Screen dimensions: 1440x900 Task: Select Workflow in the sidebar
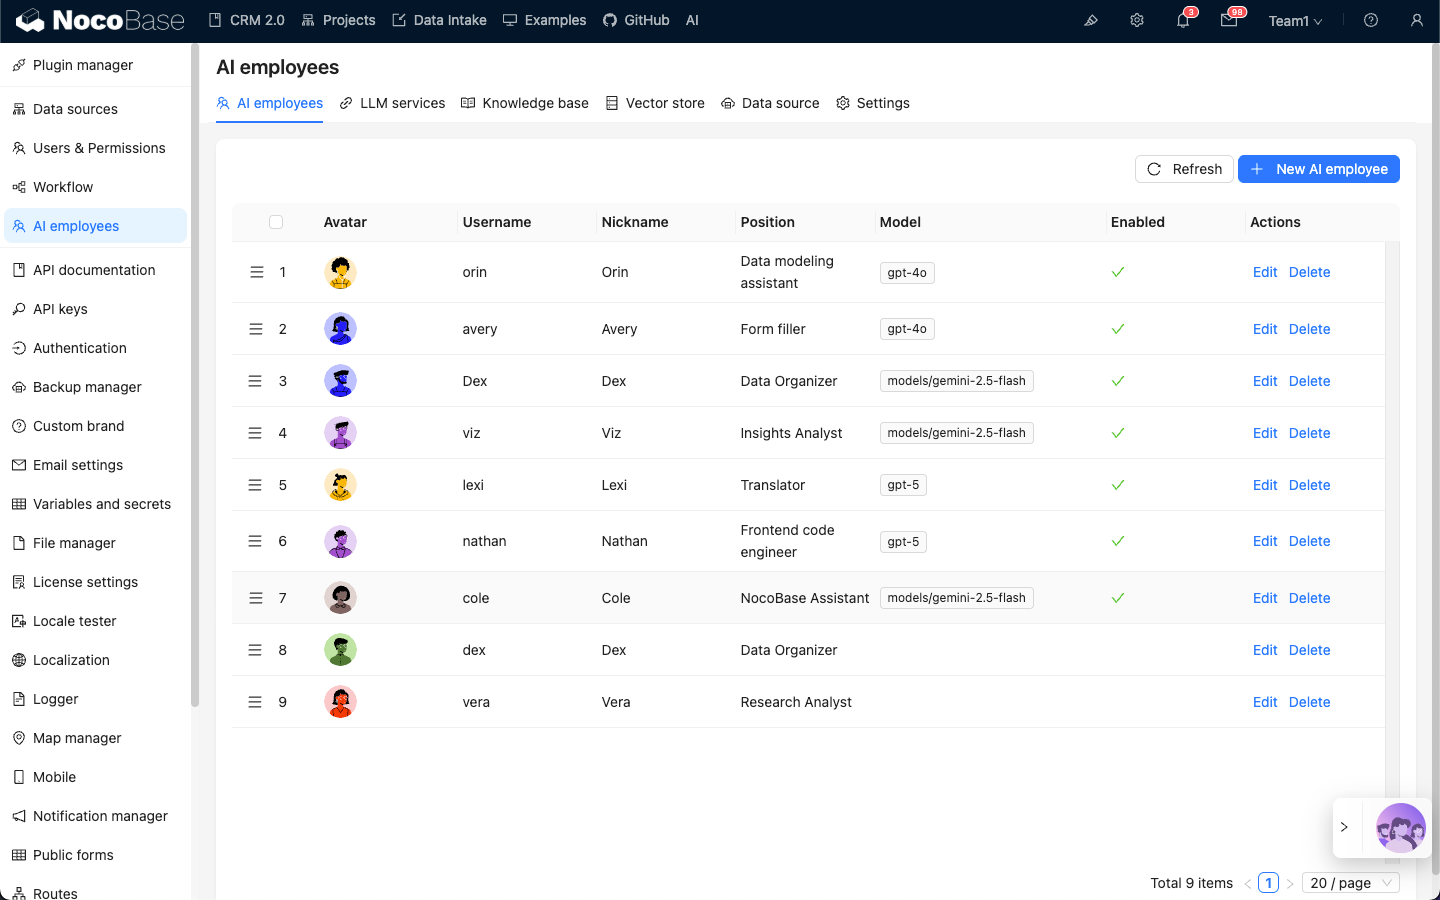(x=63, y=187)
